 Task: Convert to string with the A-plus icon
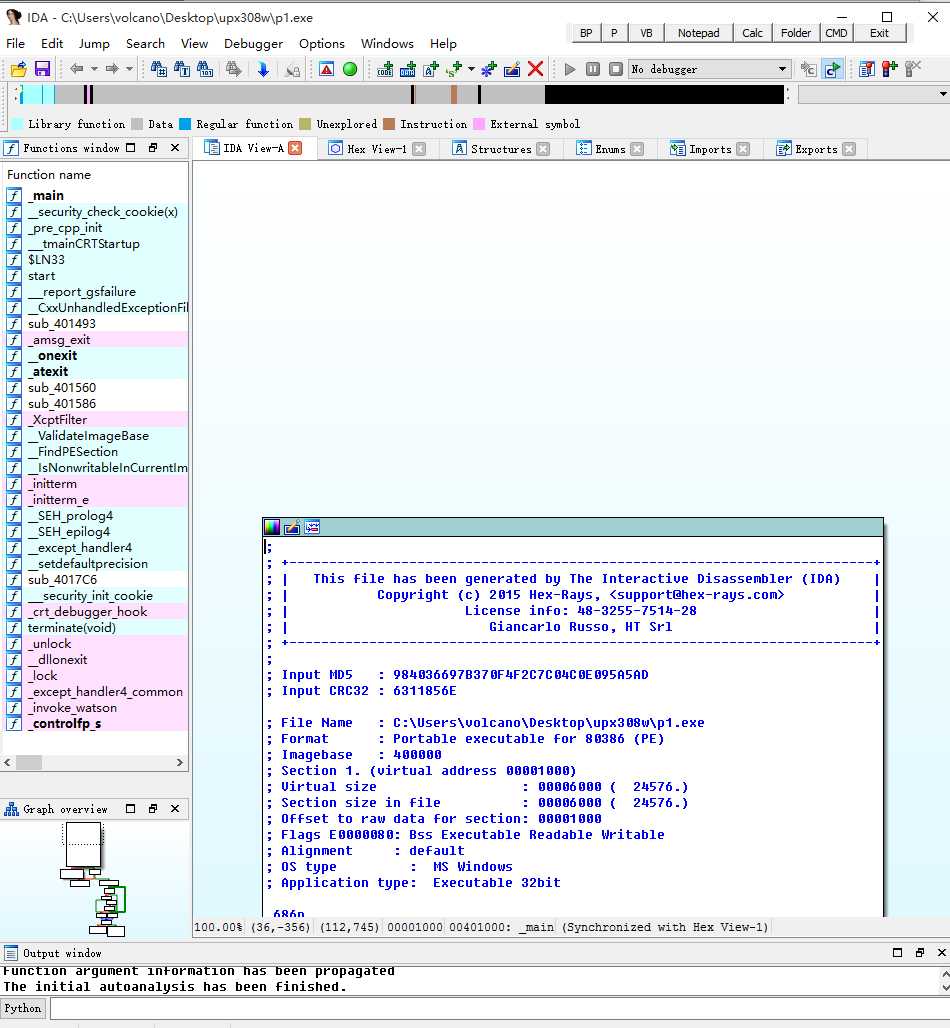[x=431, y=69]
